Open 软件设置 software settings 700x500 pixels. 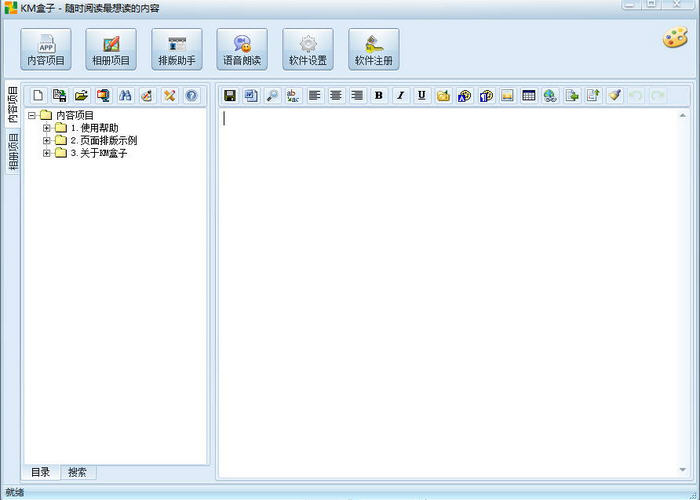[x=308, y=49]
